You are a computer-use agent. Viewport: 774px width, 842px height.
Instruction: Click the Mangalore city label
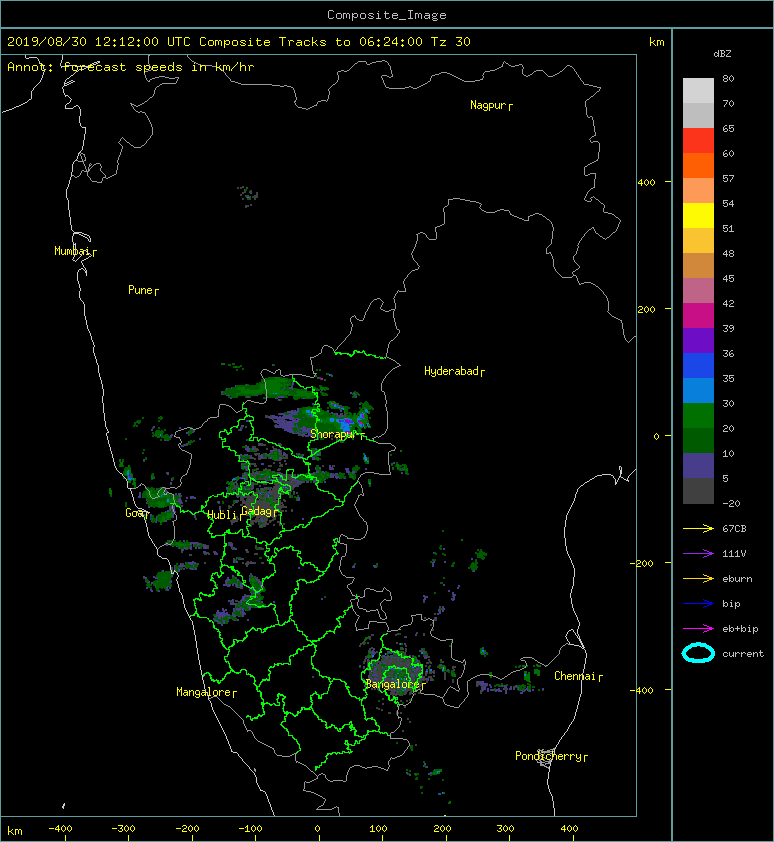pyautogui.click(x=204, y=692)
